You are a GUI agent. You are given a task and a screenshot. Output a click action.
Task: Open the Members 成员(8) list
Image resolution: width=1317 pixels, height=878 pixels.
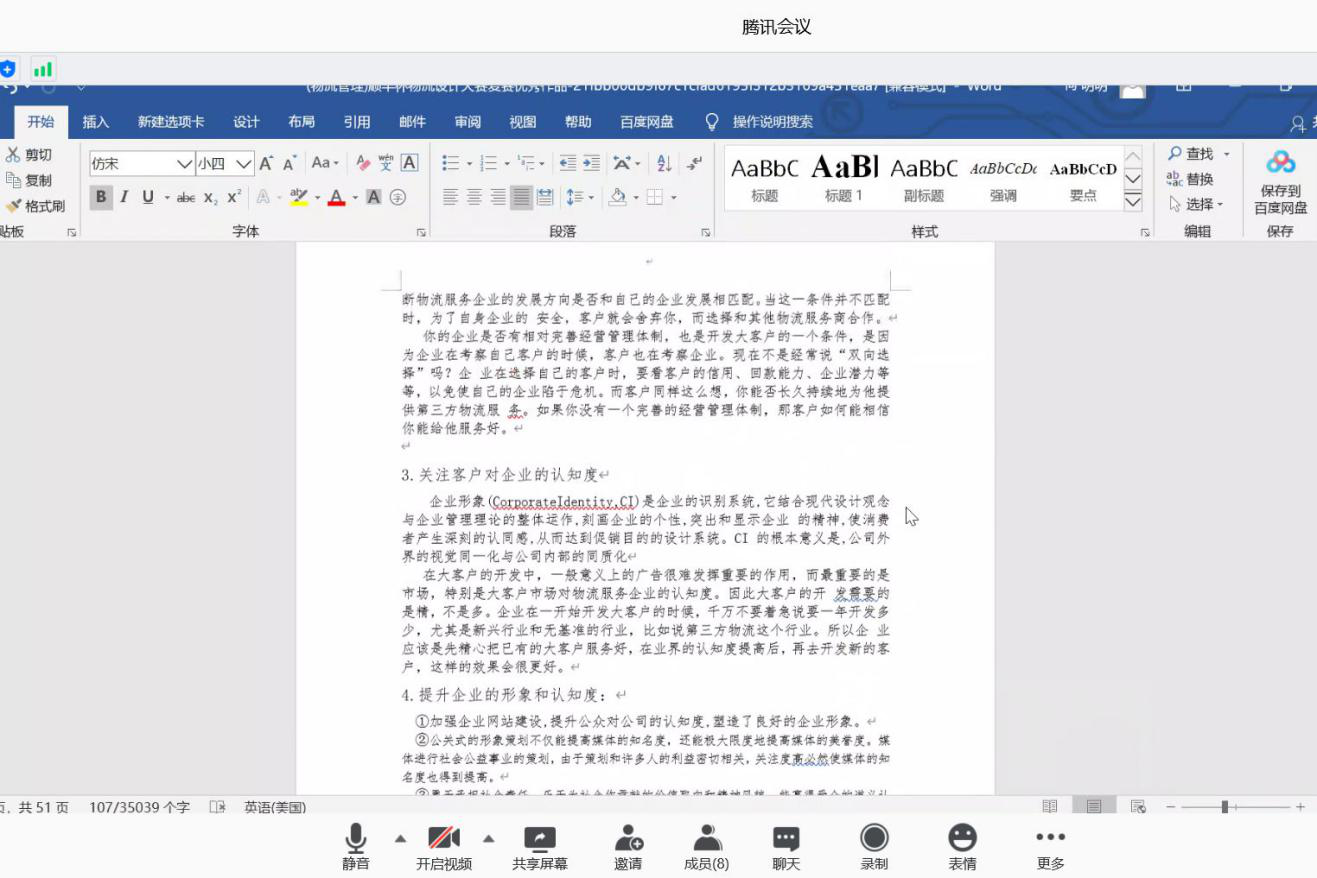(706, 840)
